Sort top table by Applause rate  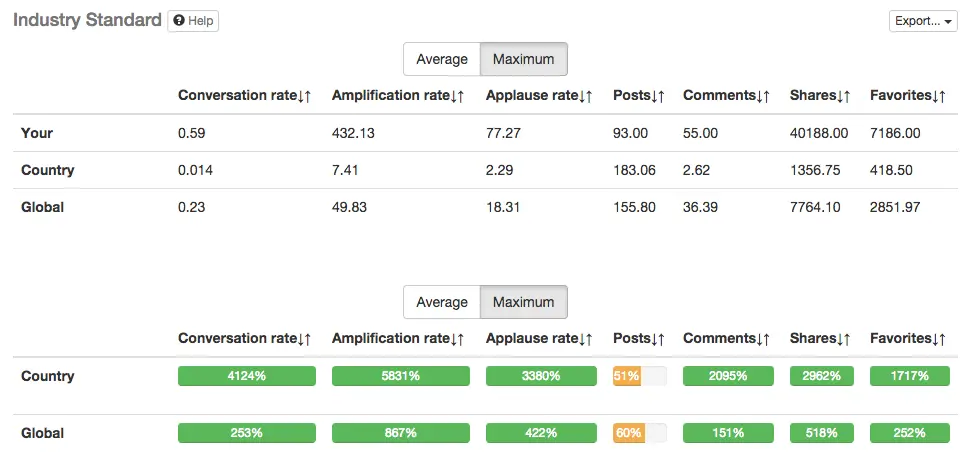click(x=539, y=96)
